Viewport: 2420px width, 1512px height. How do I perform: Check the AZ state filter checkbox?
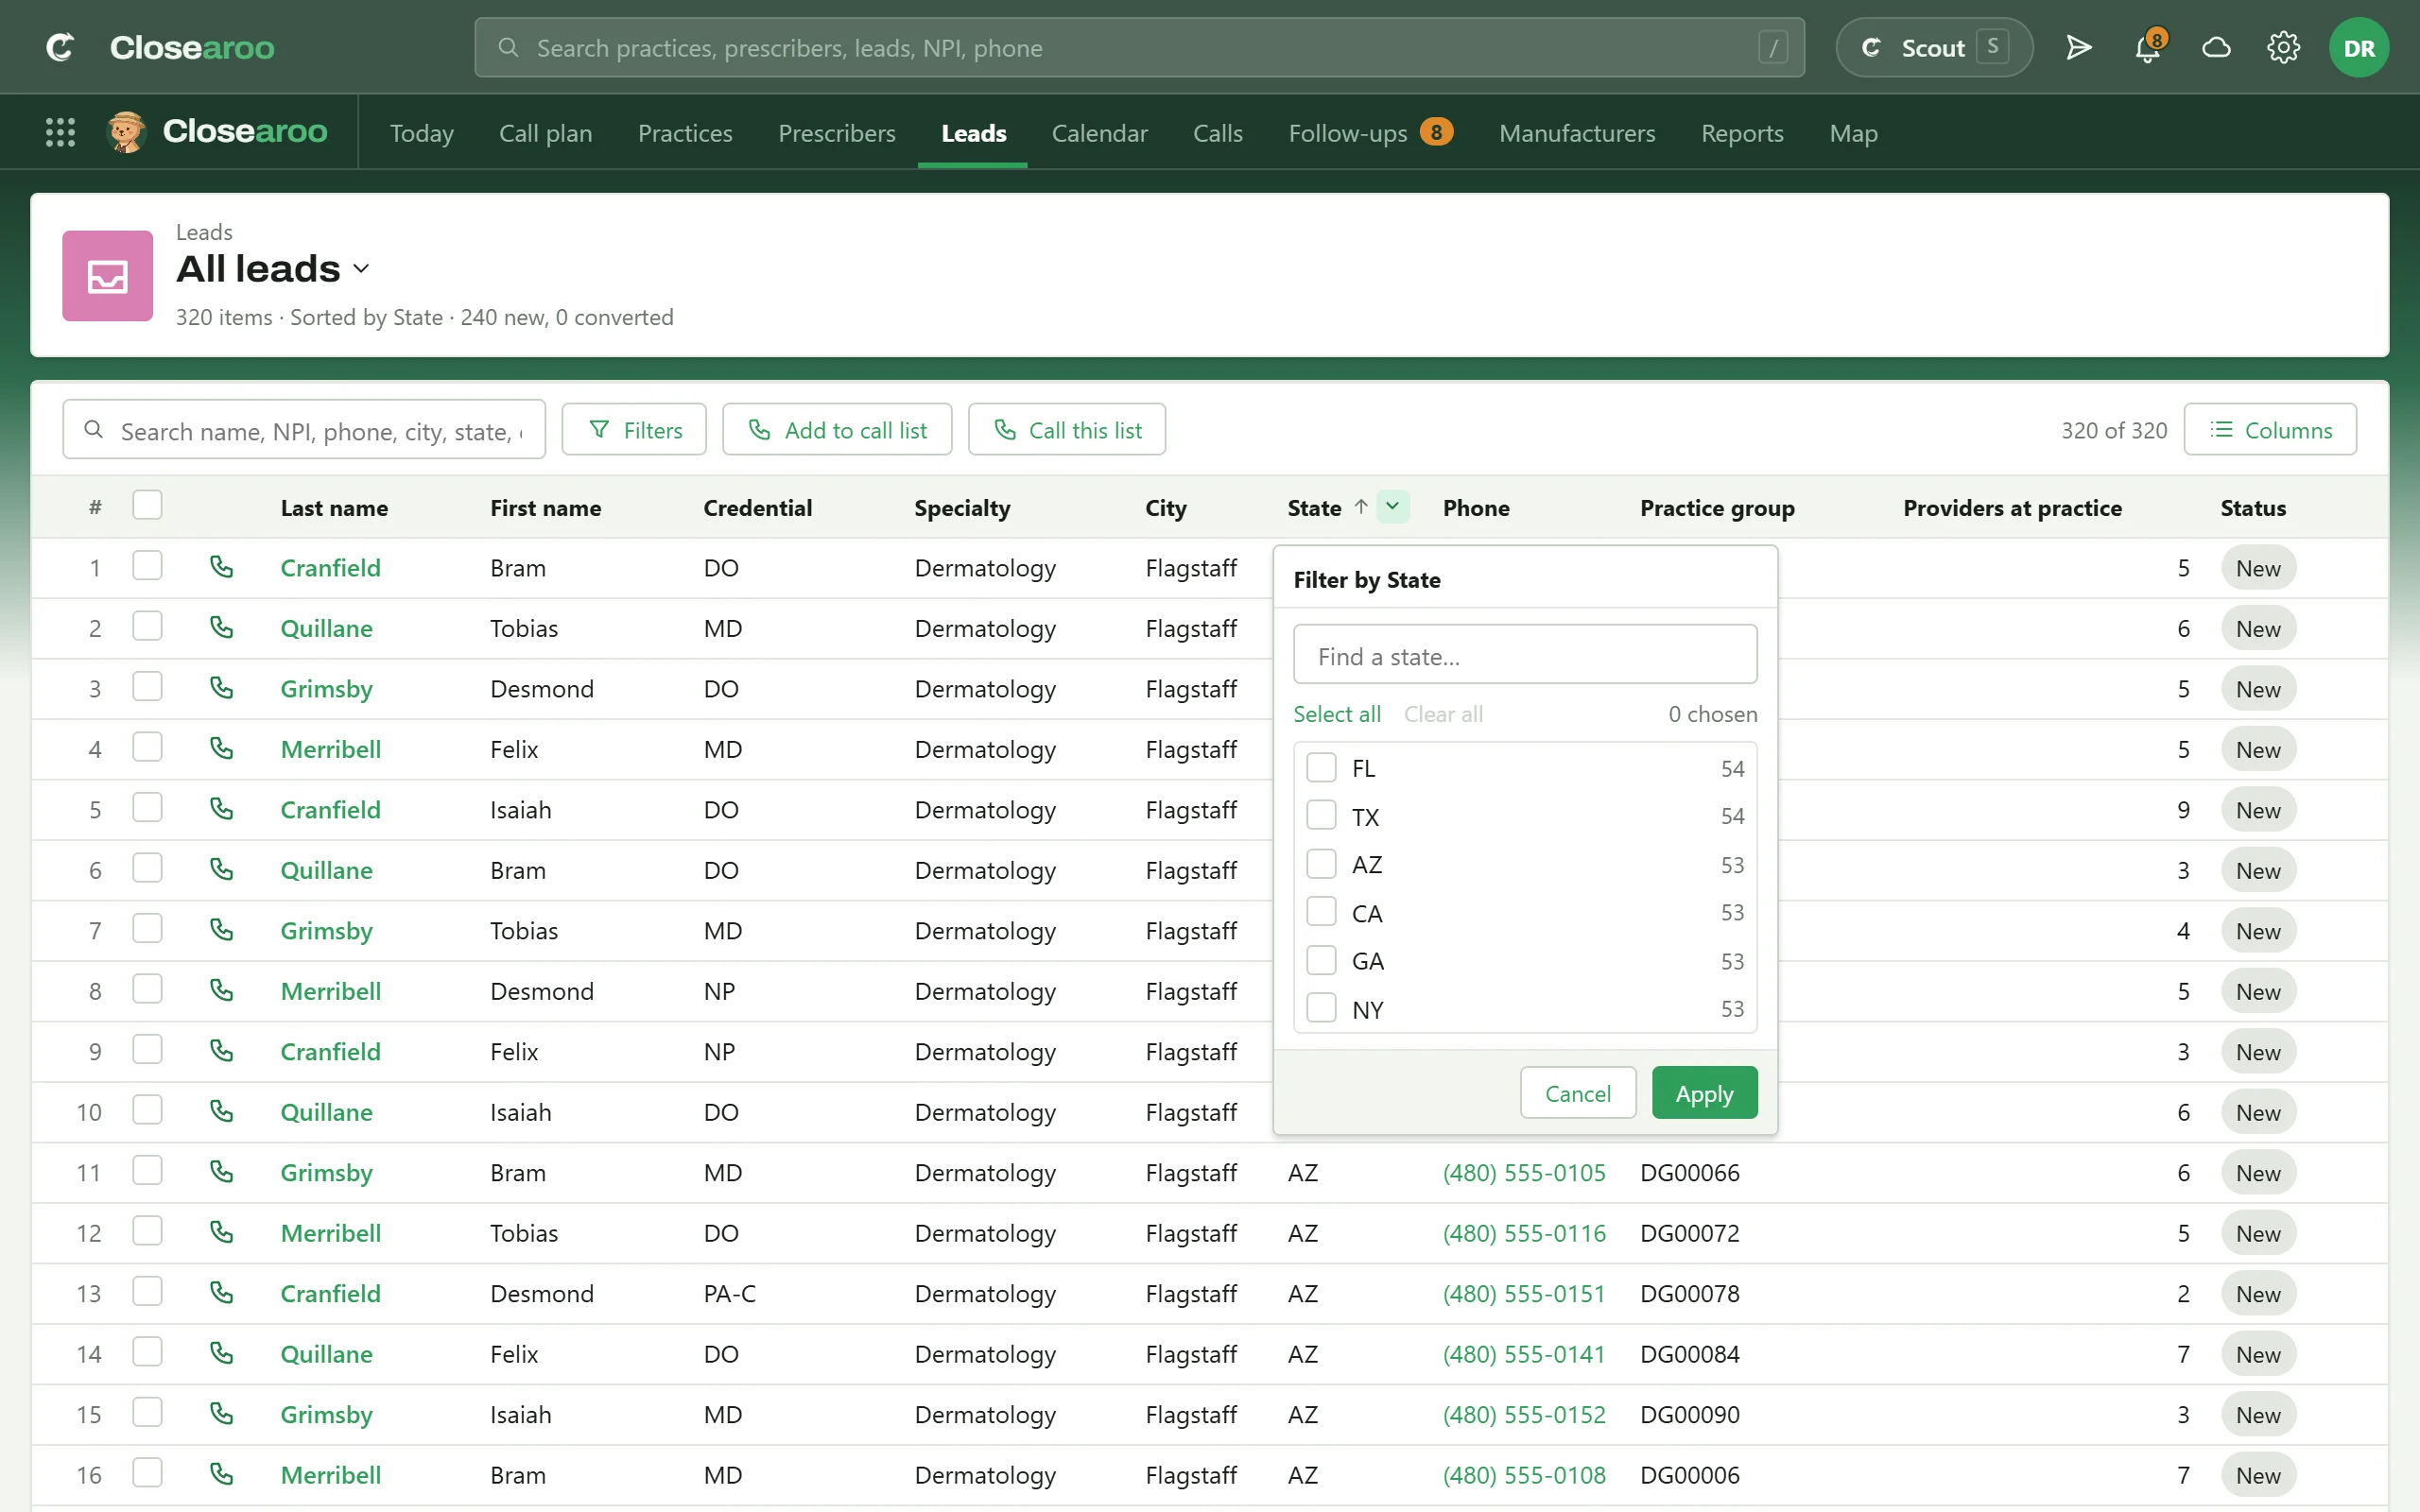click(x=1321, y=864)
